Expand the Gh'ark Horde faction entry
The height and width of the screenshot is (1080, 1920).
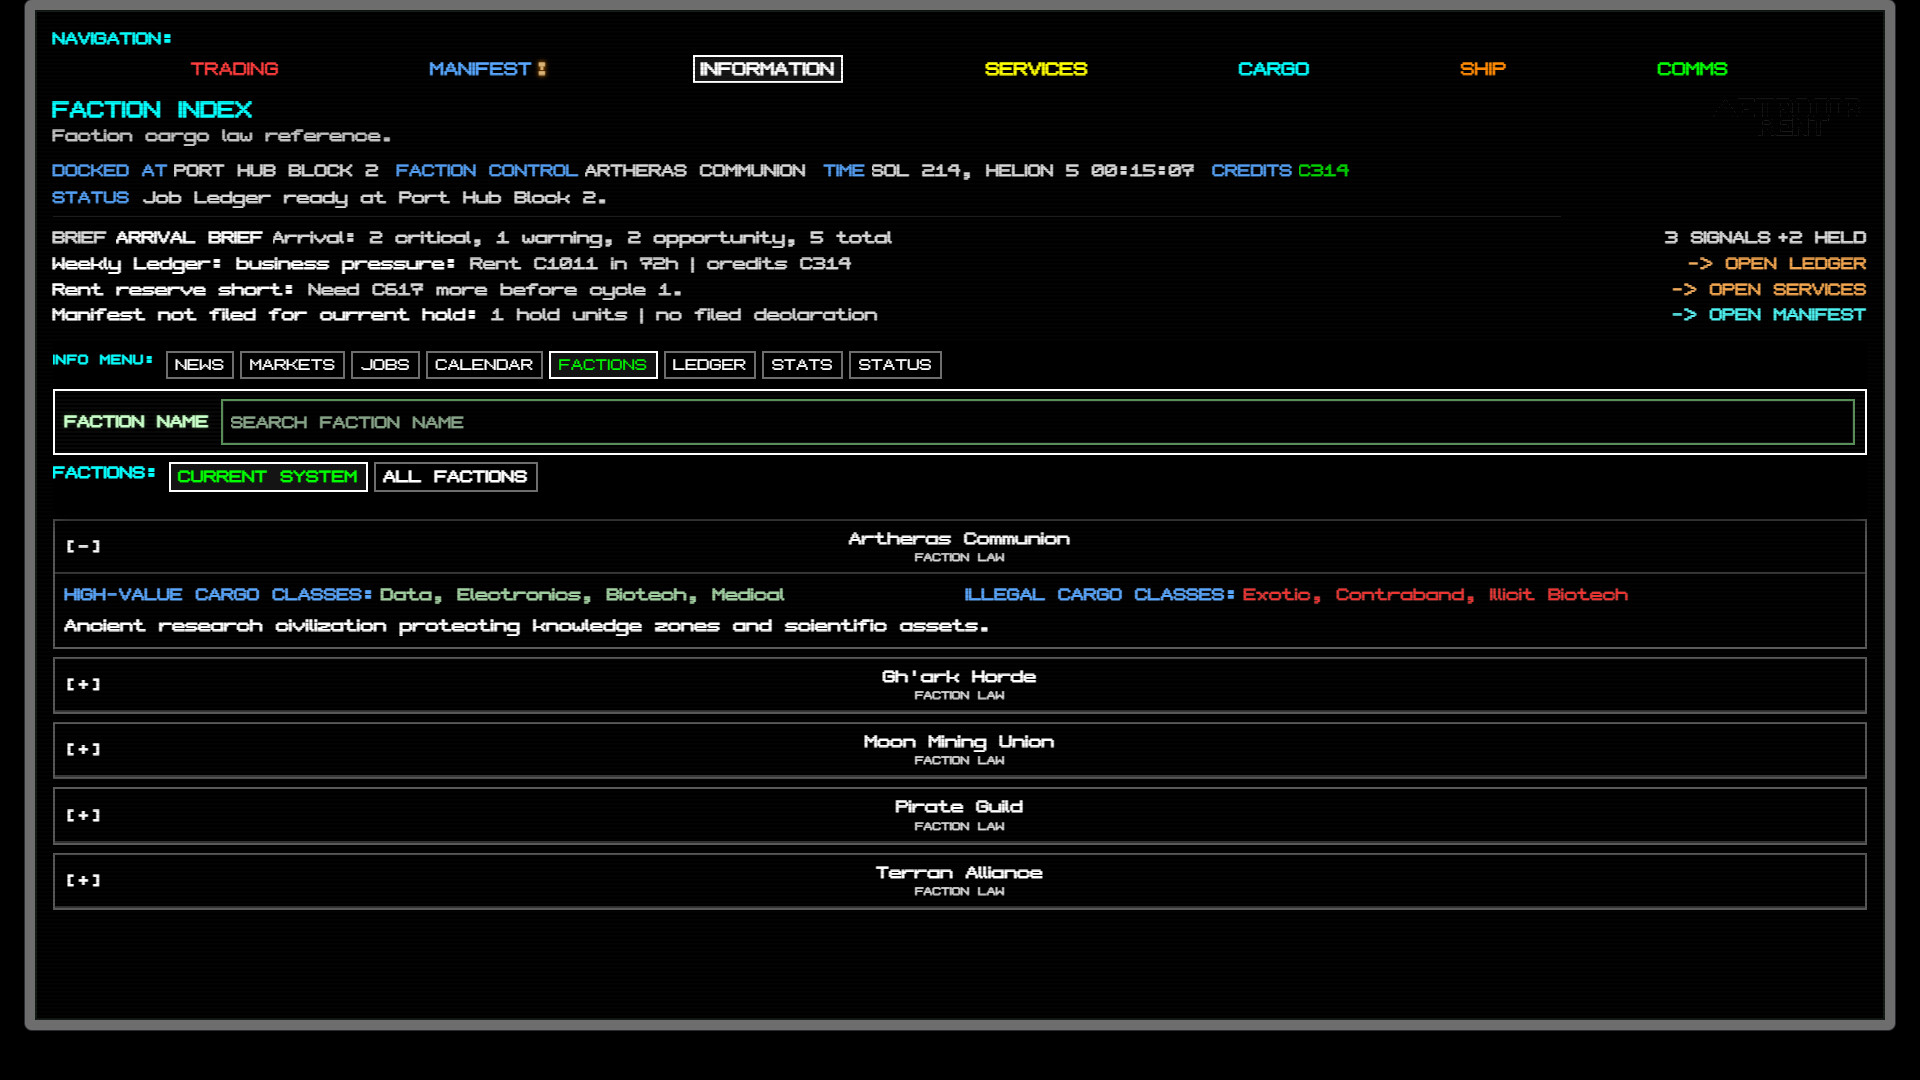[959, 685]
